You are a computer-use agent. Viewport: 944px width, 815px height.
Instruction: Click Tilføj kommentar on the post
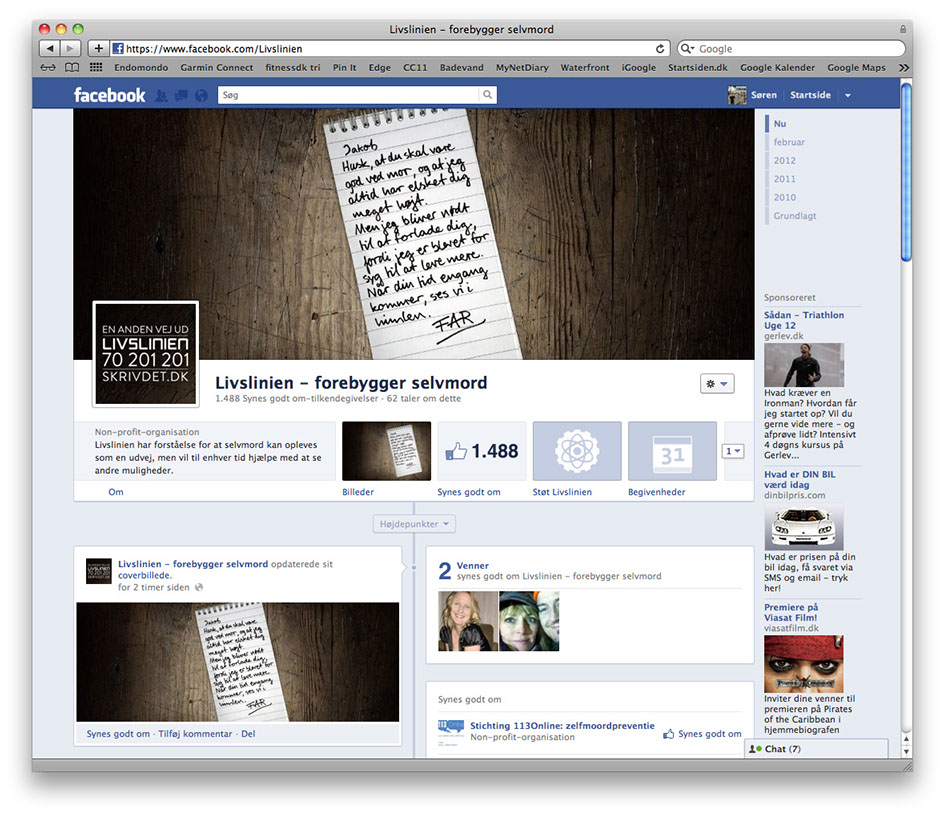click(x=195, y=734)
